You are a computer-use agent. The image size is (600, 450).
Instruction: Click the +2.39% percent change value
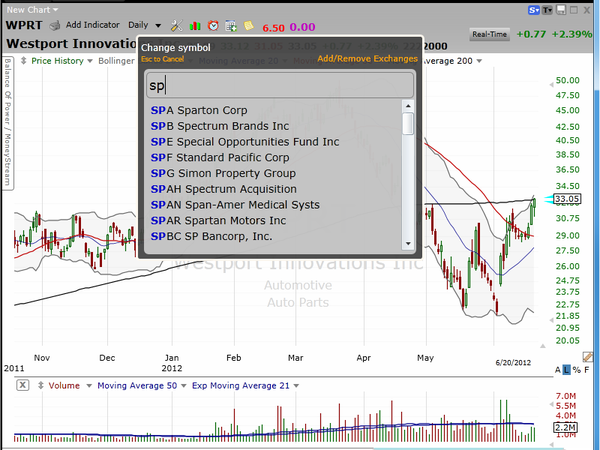pyautogui.click(x=572, y=34)
